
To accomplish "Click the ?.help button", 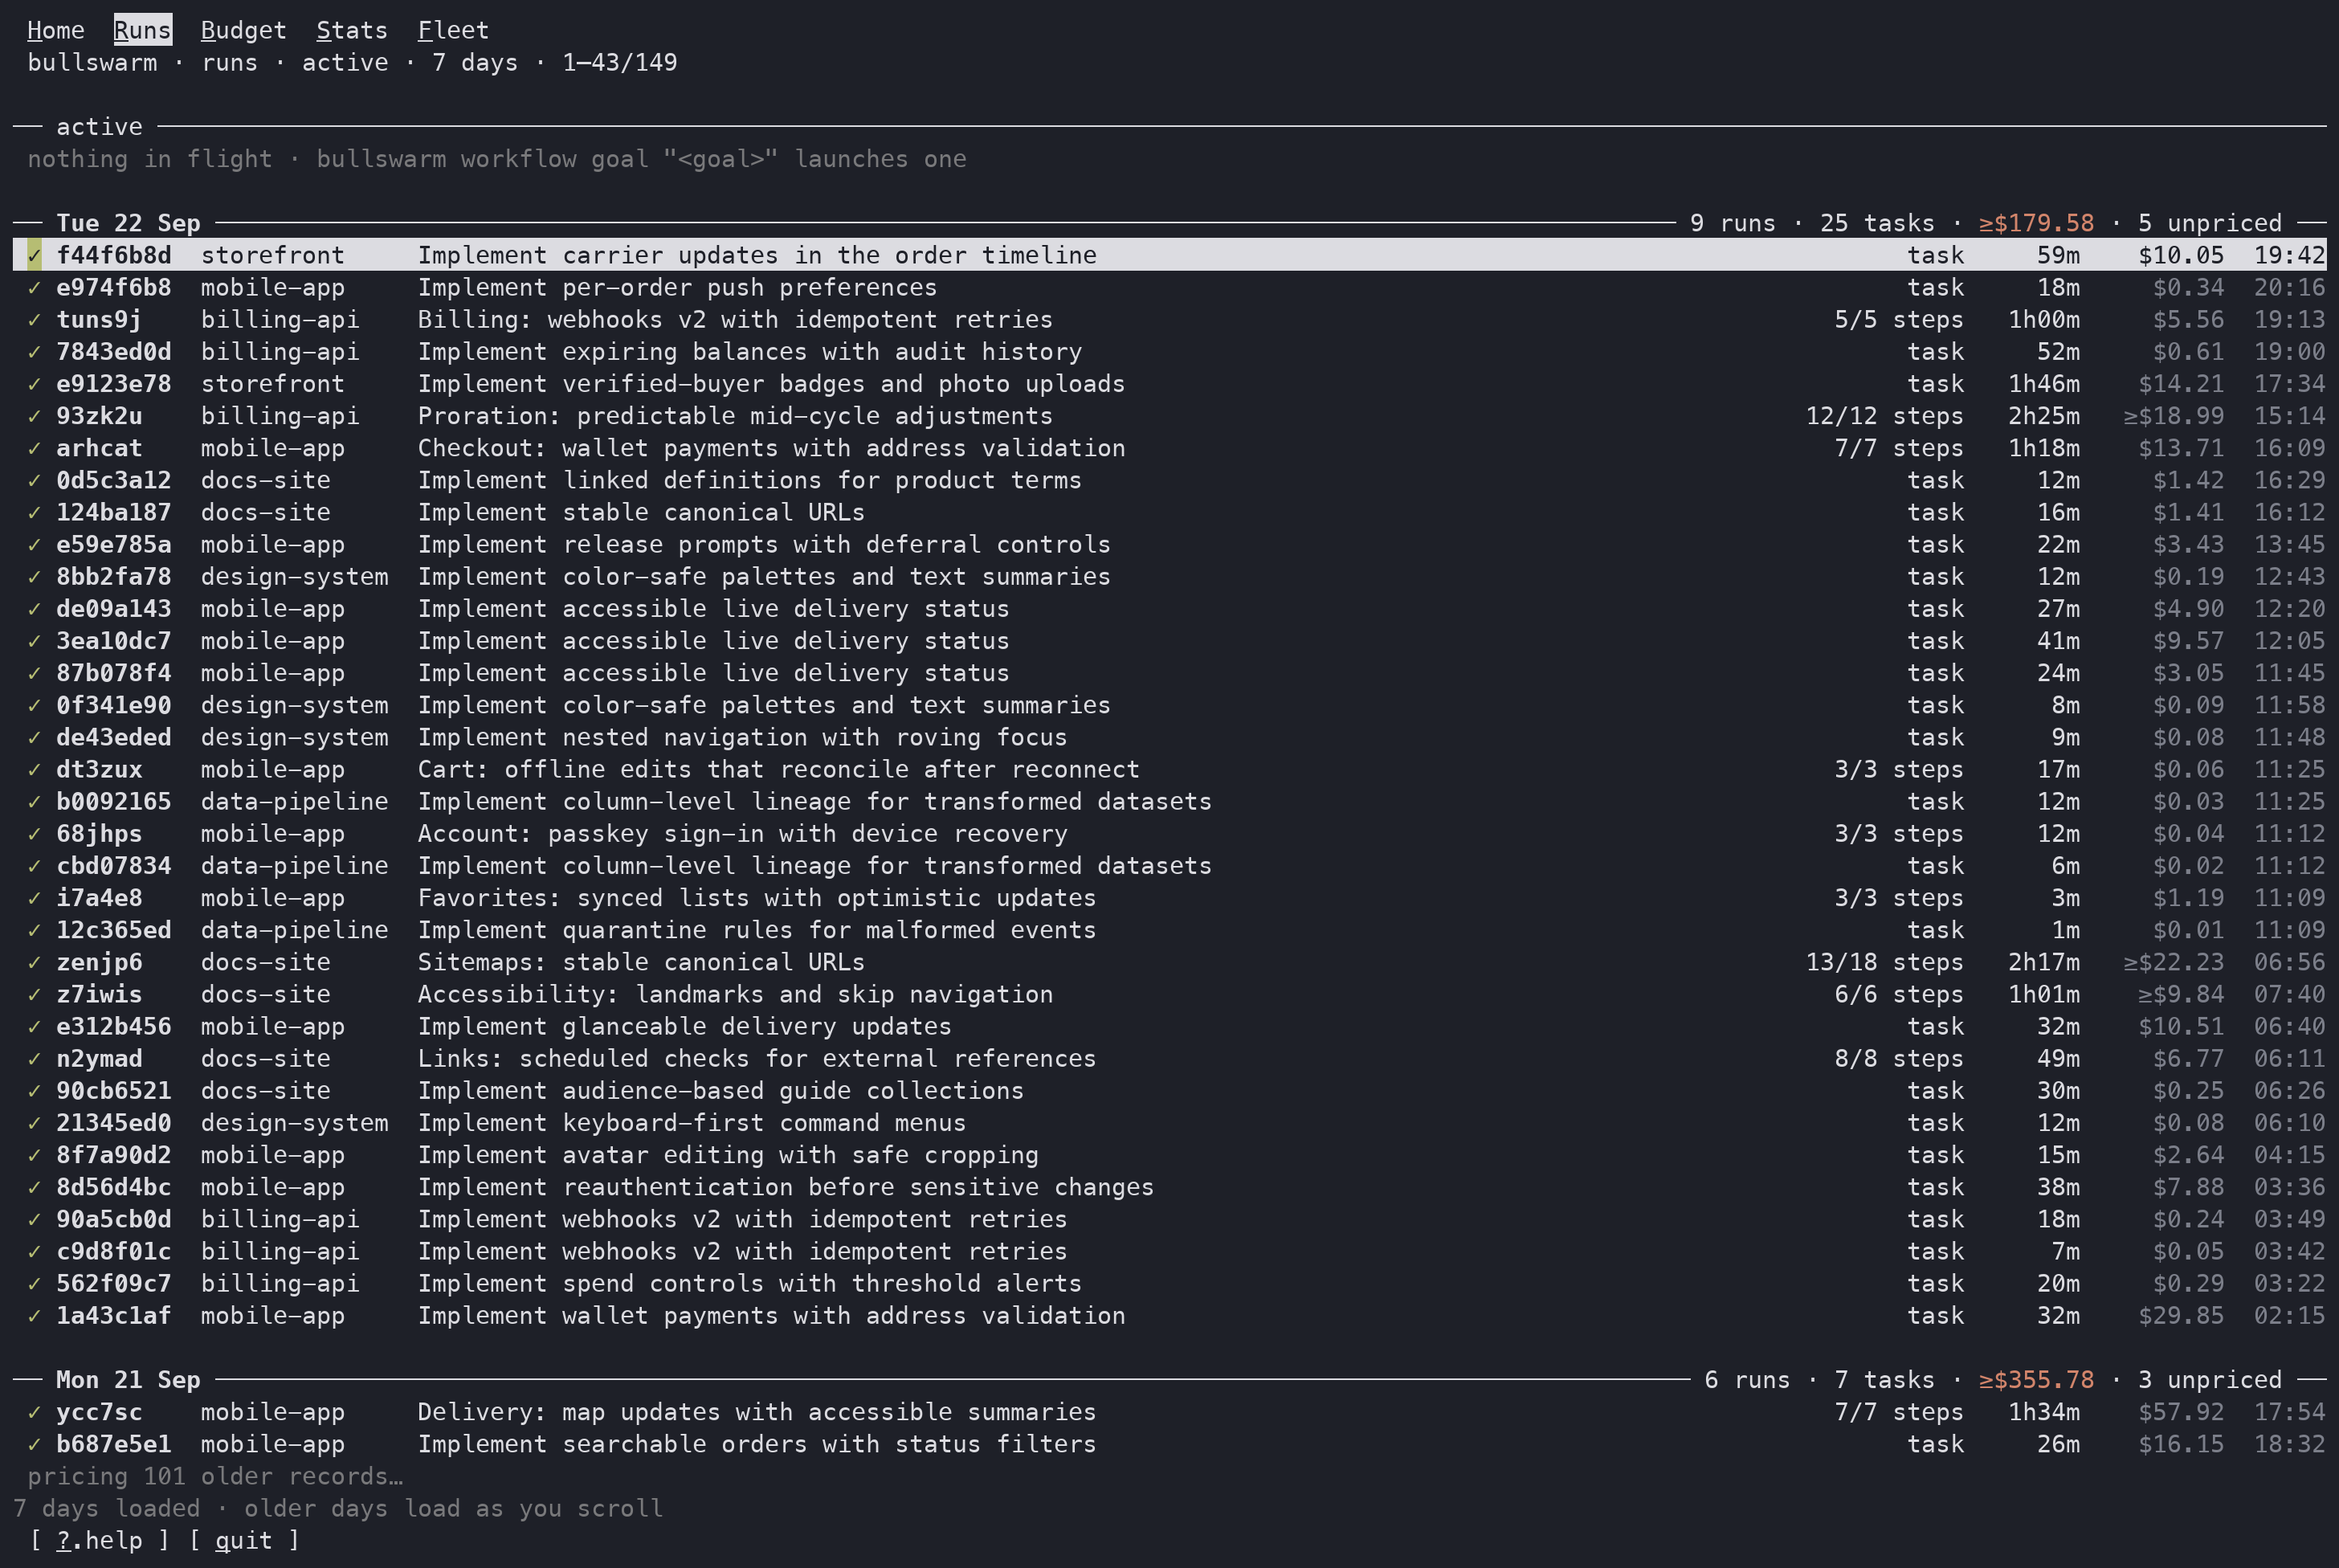I will [x=99, y=1540].
